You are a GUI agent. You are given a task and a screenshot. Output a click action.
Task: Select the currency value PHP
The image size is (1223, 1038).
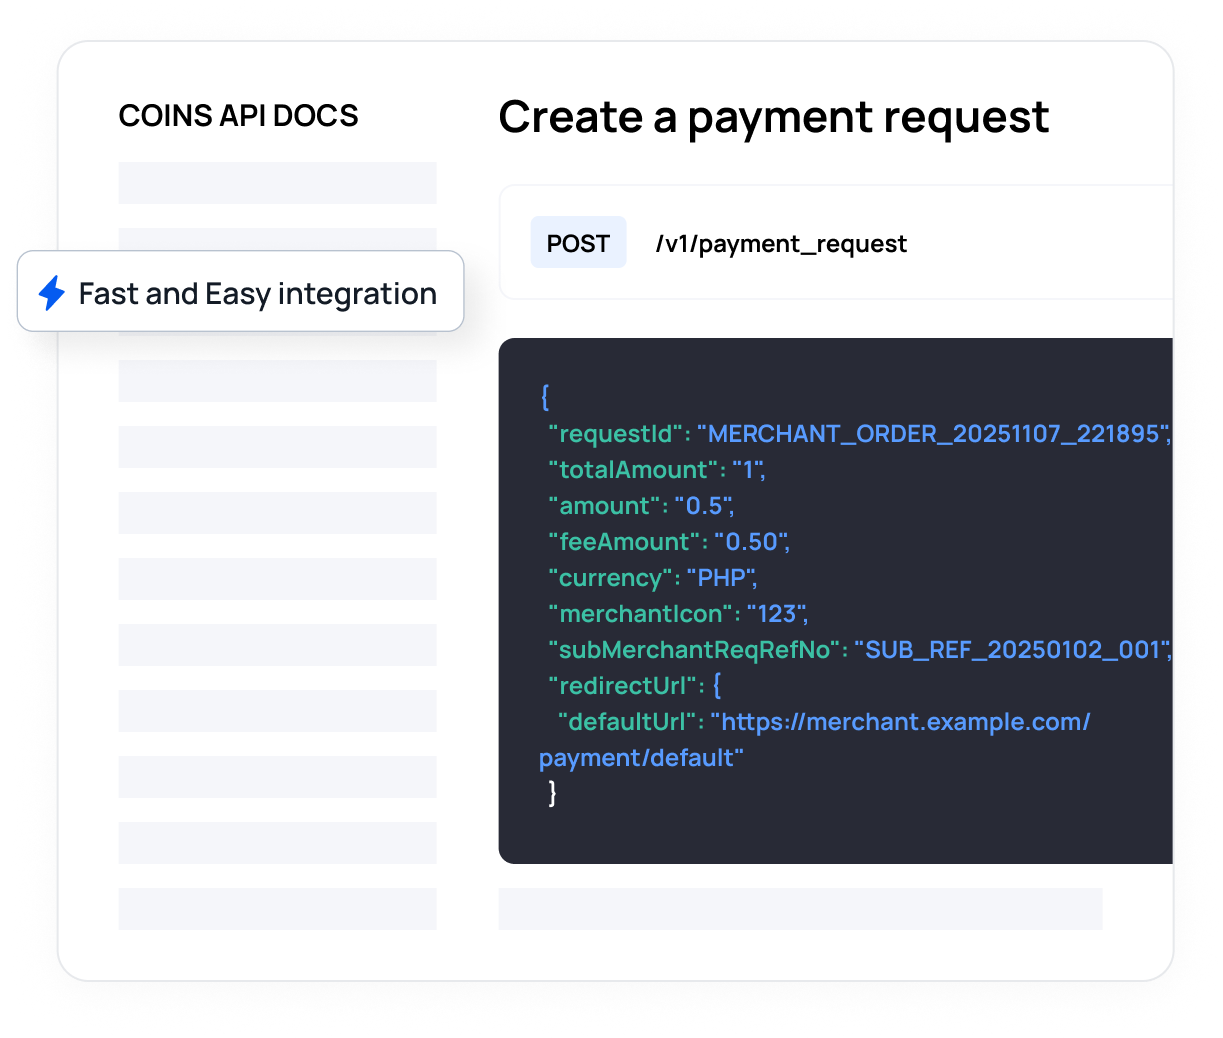tap(720, 578)
